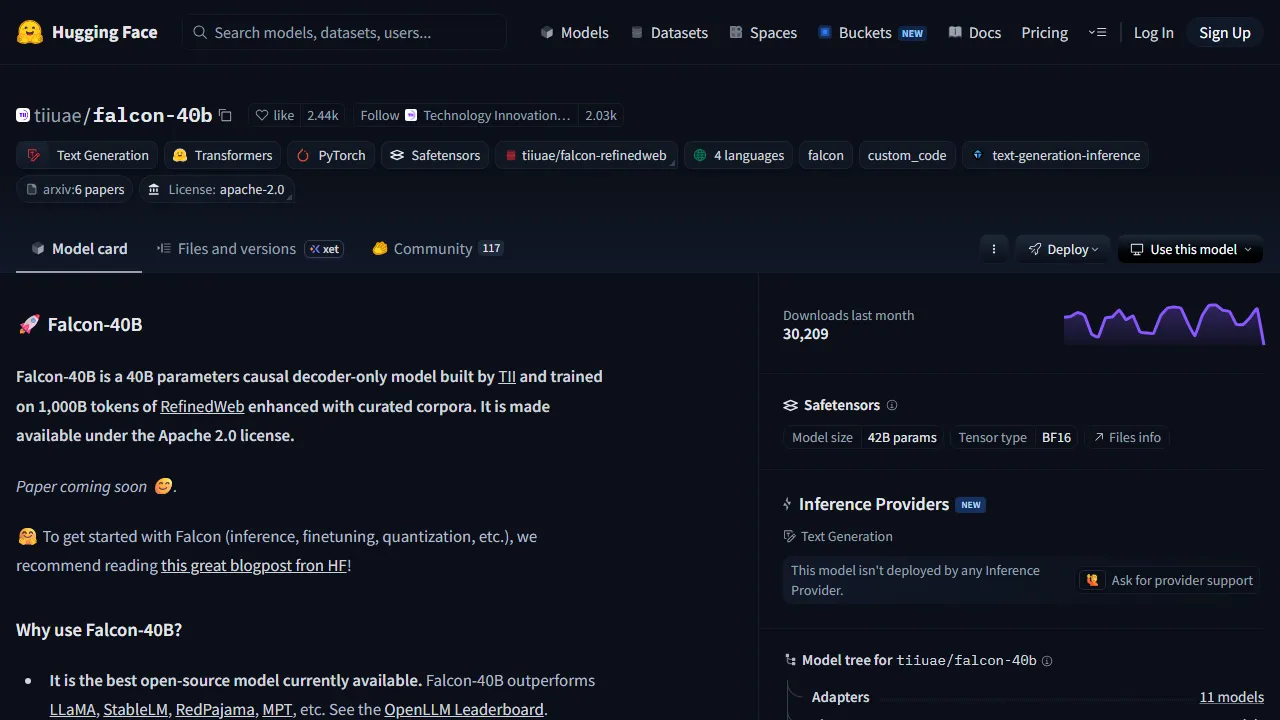Open the three-dot model options menu
Image resolution: width=1280 pixels, height=720 pixels.
(993, 249)
